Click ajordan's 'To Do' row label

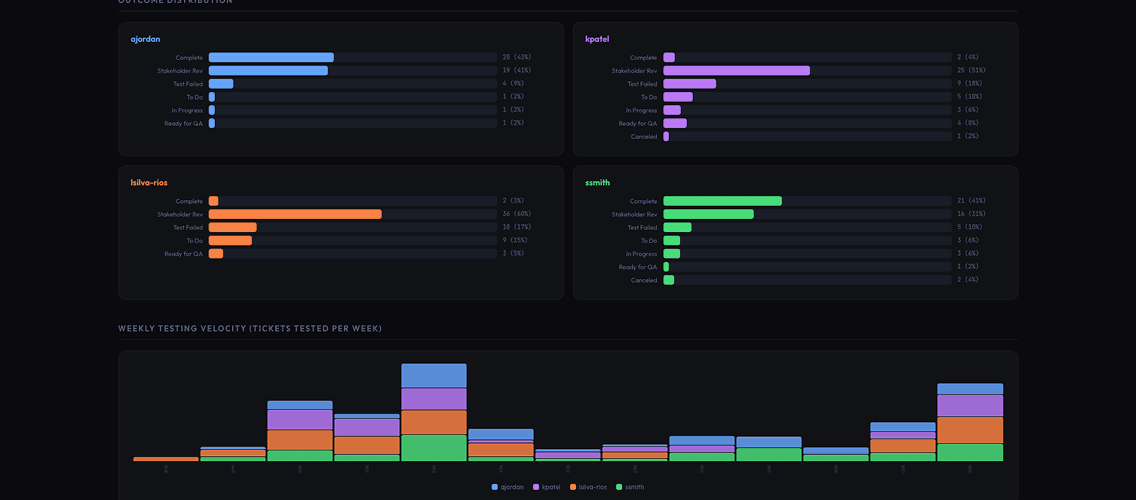pyautogui.click(x=194, y=97)
